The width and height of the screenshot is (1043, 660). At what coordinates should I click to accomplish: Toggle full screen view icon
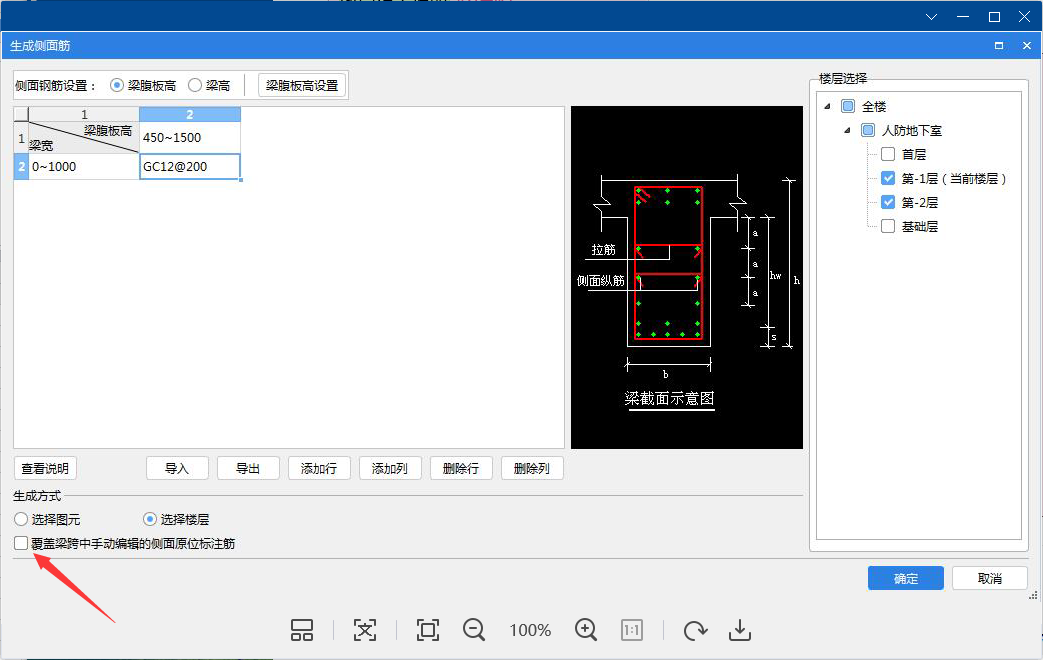pos(428,630)
